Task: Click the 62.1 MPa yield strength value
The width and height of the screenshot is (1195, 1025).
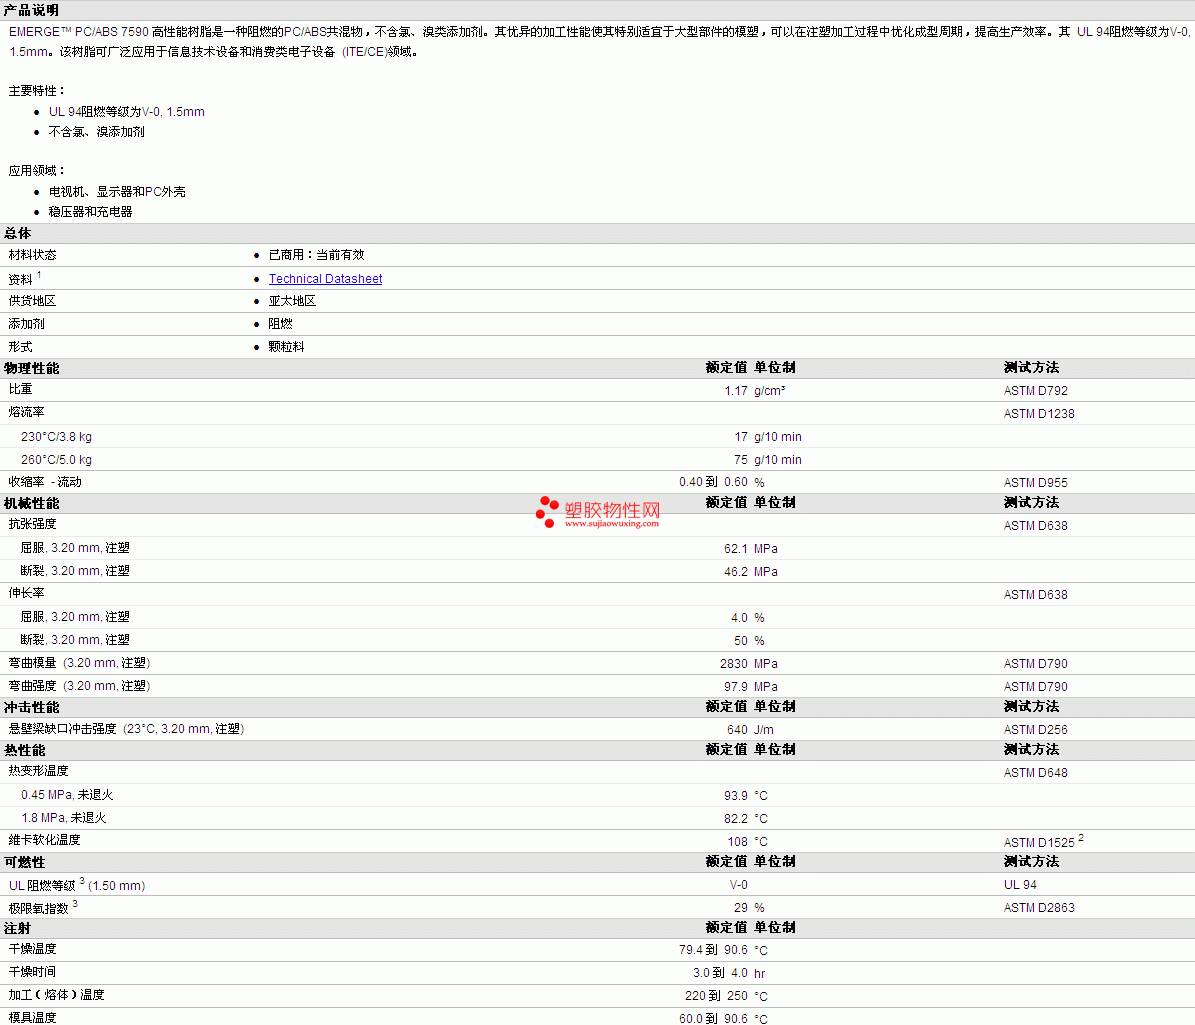Action: point(751,549)
